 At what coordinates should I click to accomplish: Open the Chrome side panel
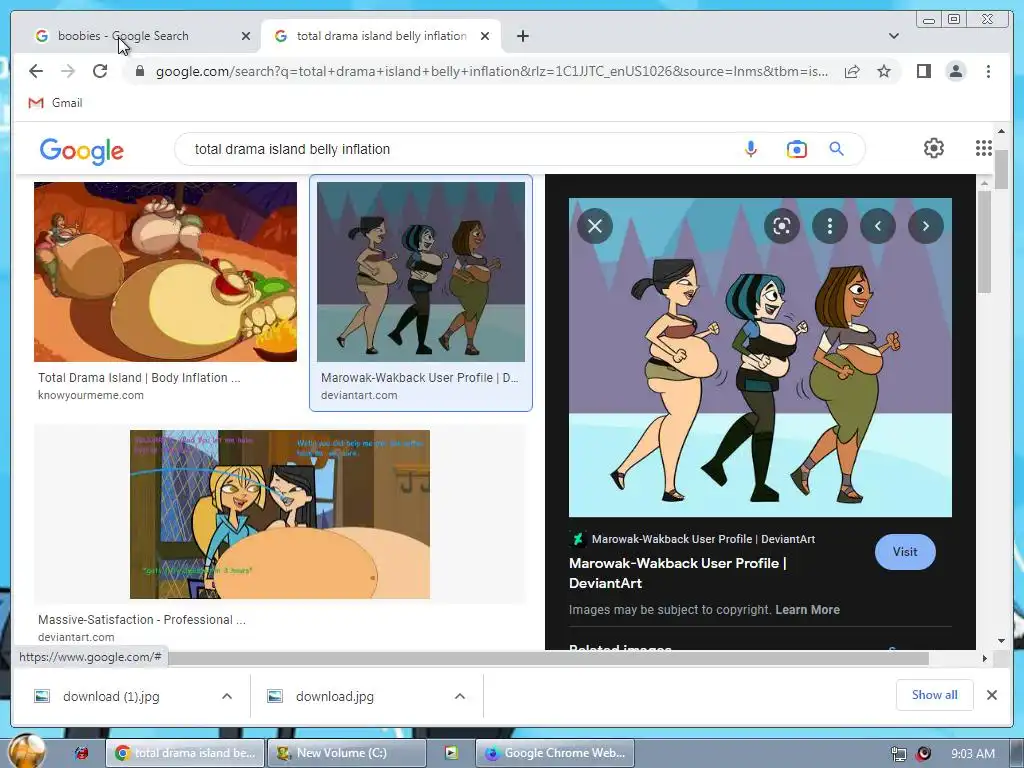(x=923, y=71)
